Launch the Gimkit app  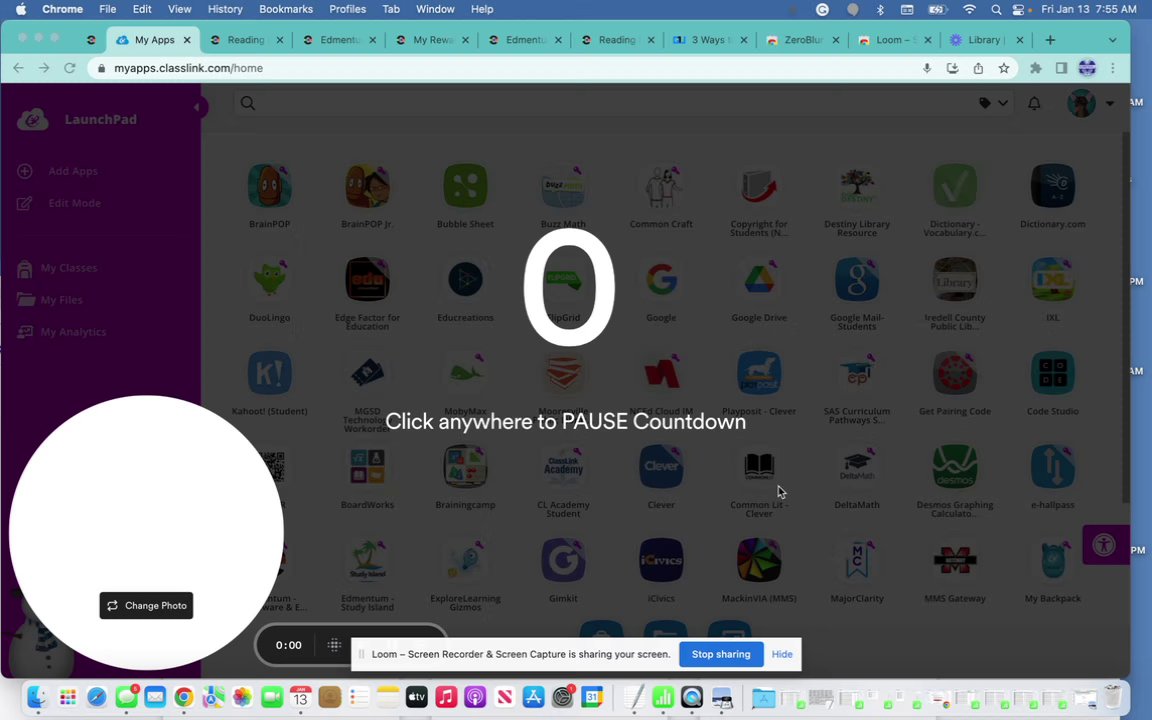tap(564, 560)
